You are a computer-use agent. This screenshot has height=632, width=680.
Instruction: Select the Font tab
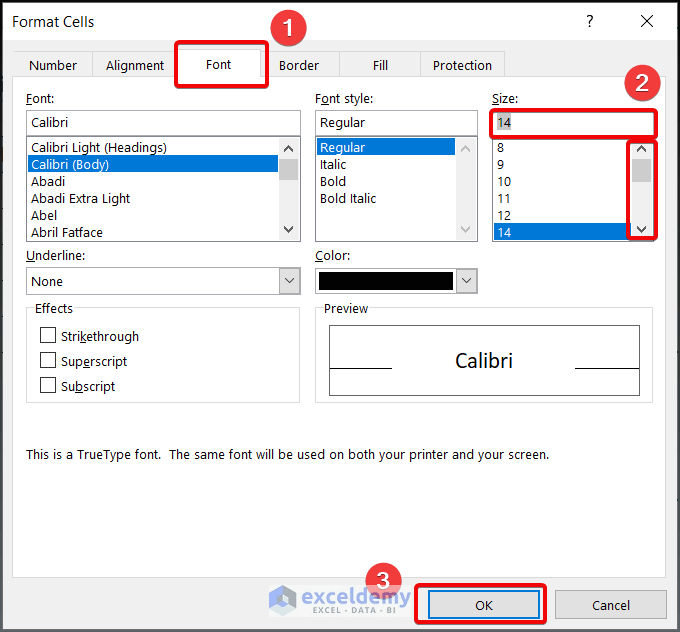pyautogui.click(x=219, y=64)
